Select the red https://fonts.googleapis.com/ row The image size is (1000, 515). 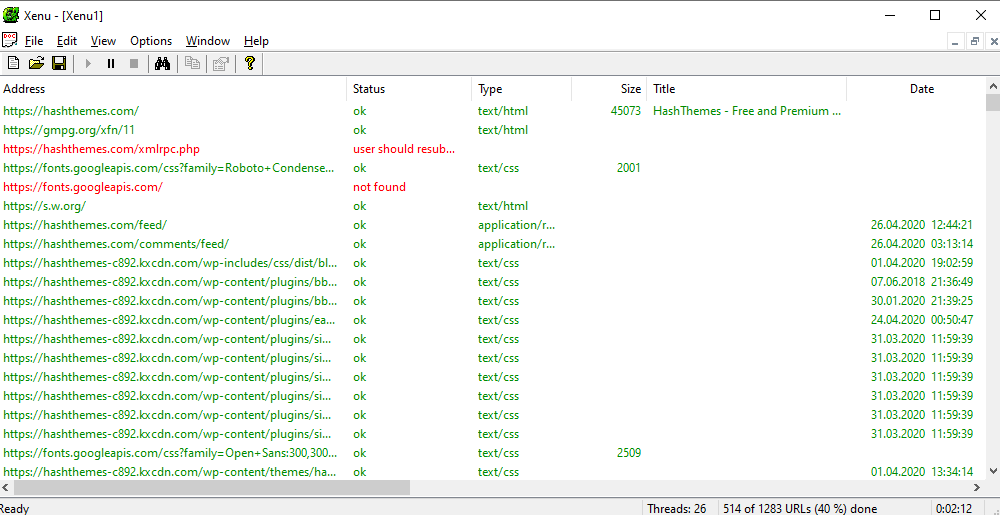[x=493, y=187]
